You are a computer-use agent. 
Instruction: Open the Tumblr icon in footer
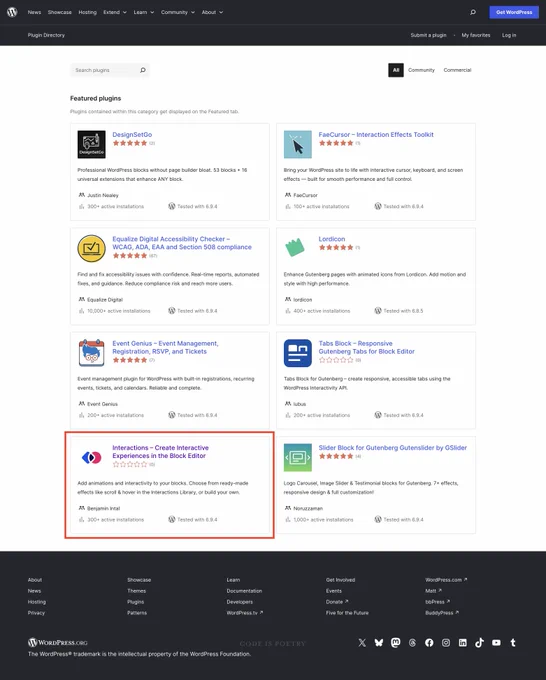[x=513, y=643]
